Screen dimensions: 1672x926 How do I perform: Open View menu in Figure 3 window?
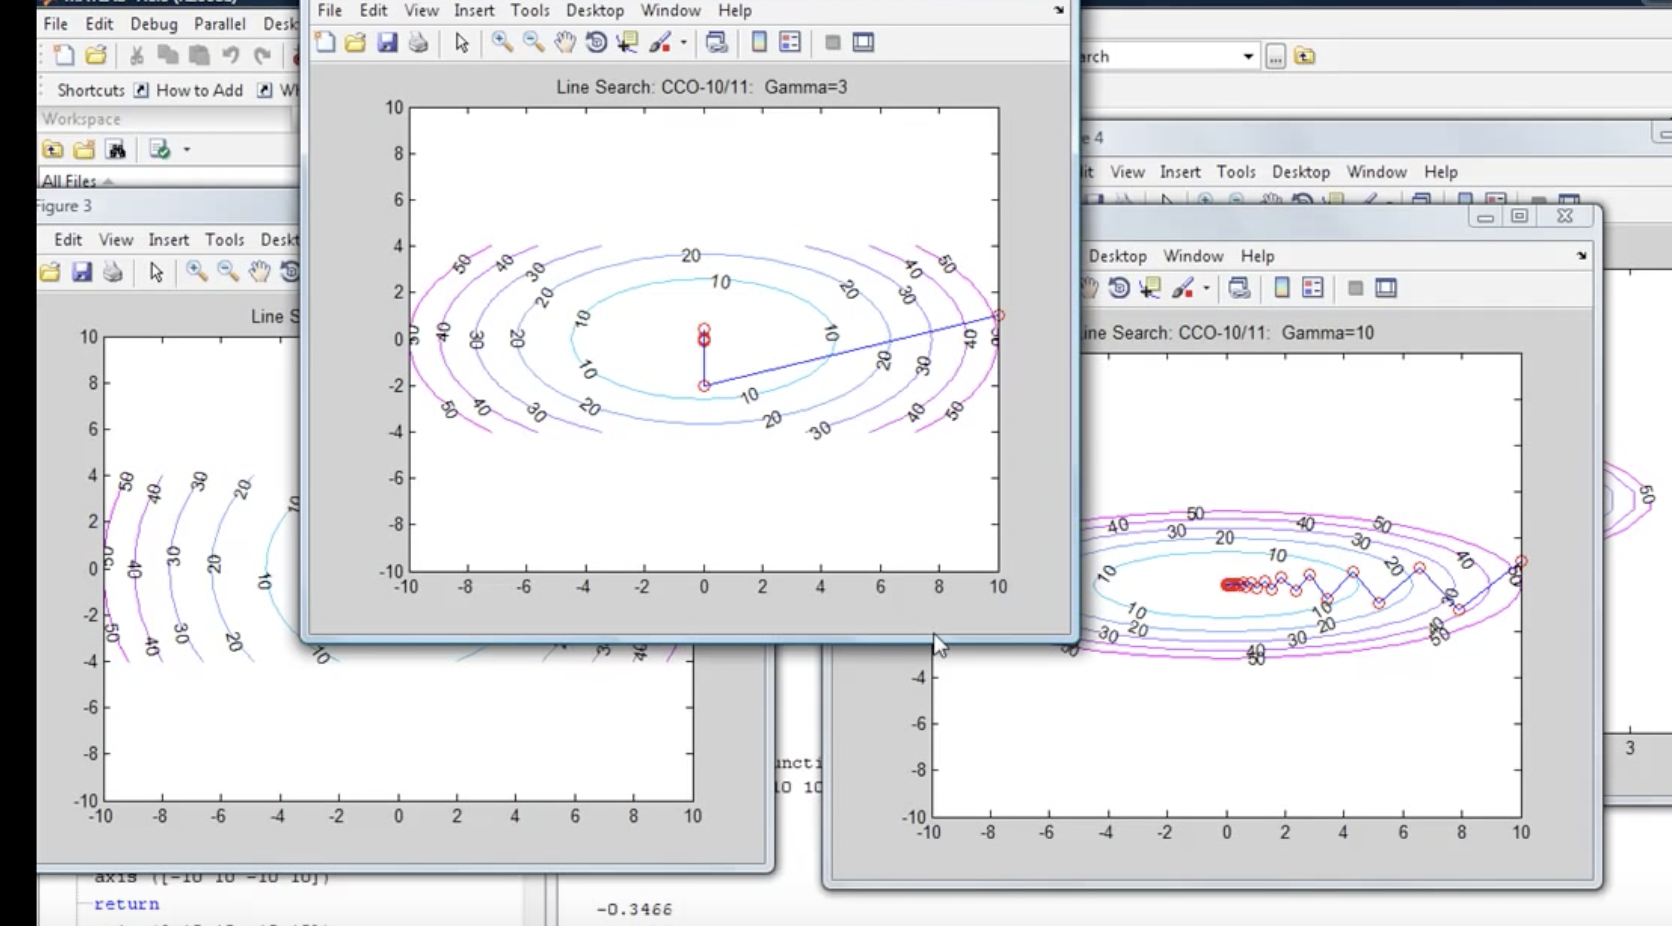(115, 239)
